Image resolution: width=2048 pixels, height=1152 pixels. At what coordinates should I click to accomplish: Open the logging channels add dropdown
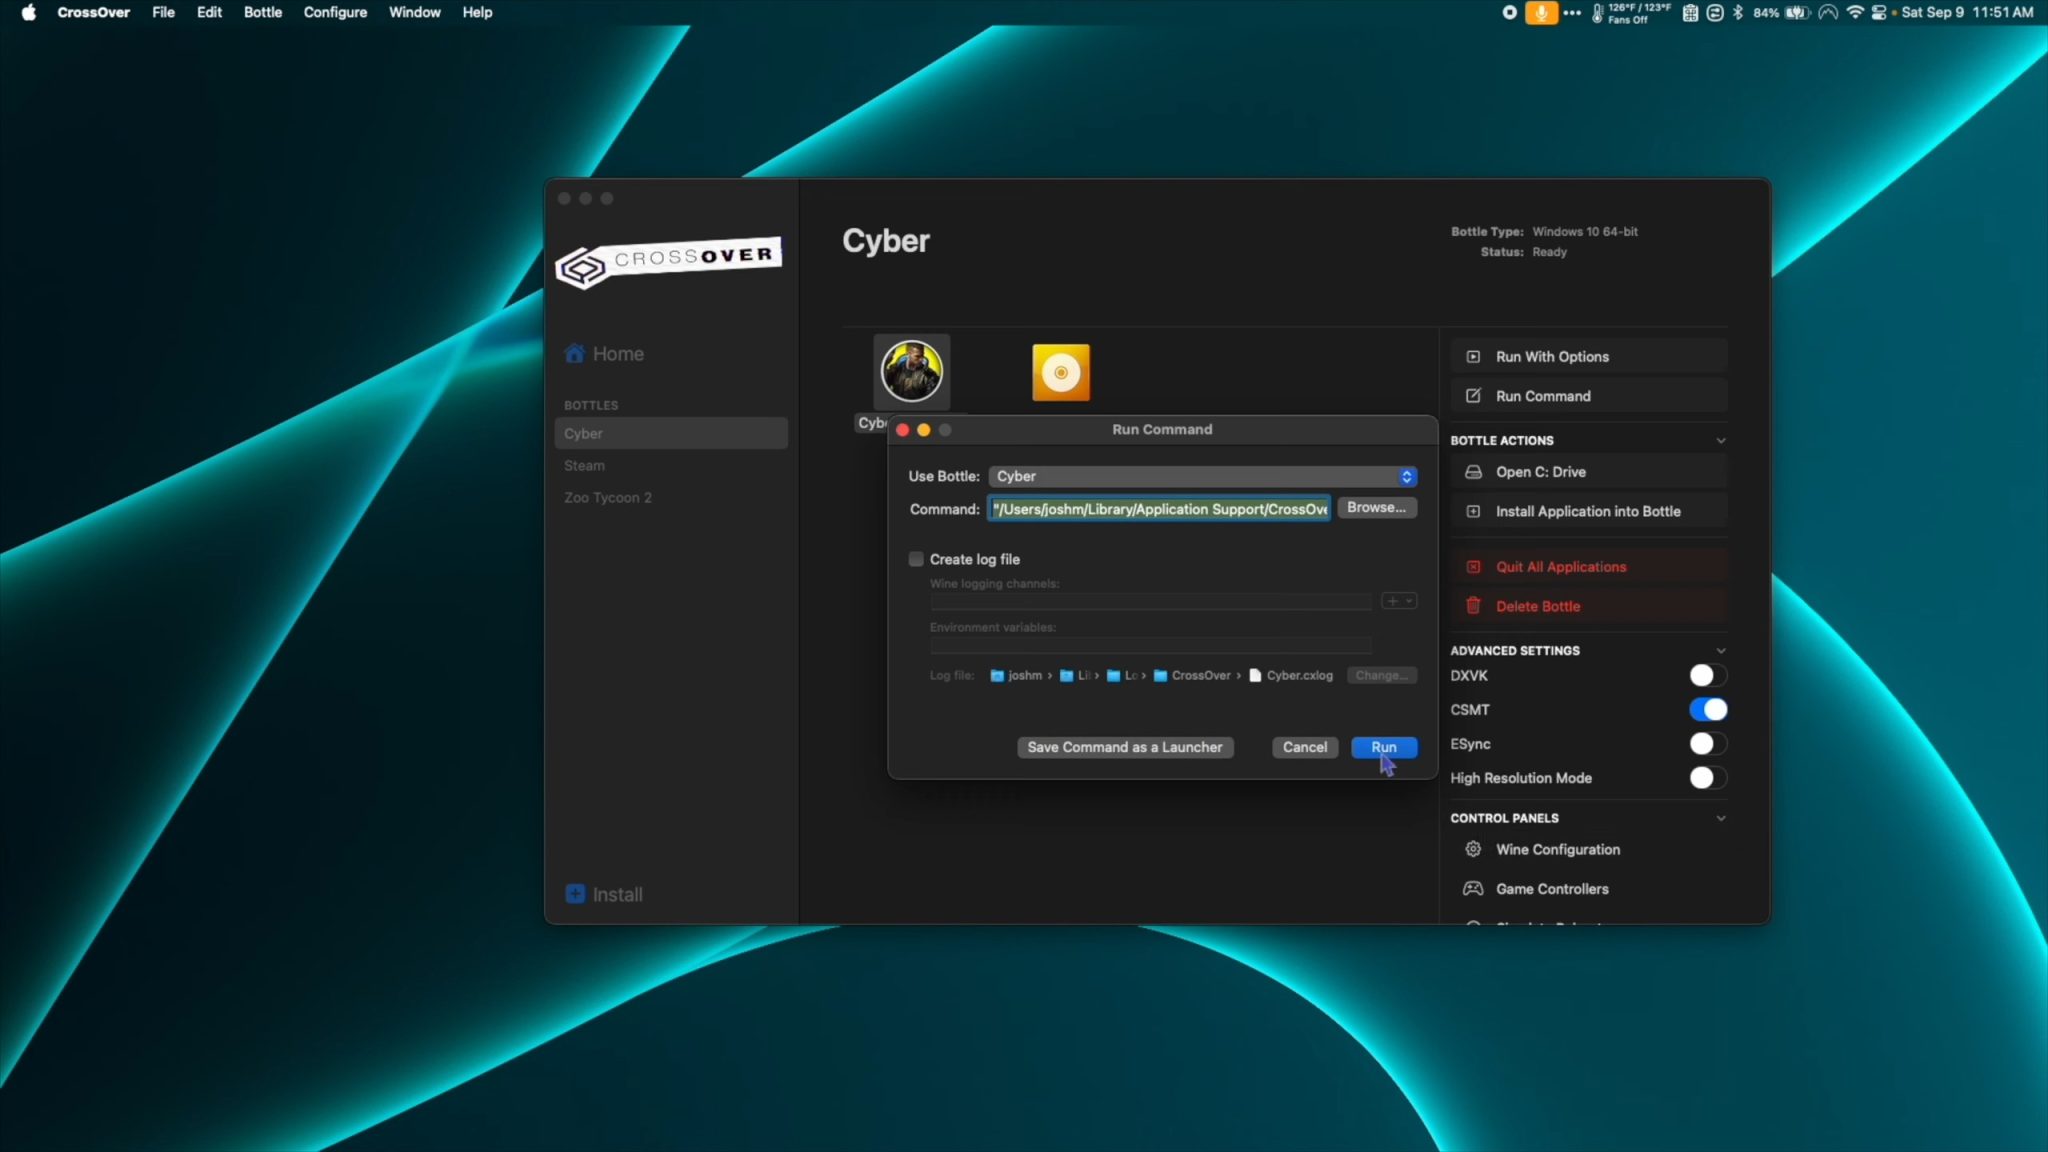coord(1399,601)
